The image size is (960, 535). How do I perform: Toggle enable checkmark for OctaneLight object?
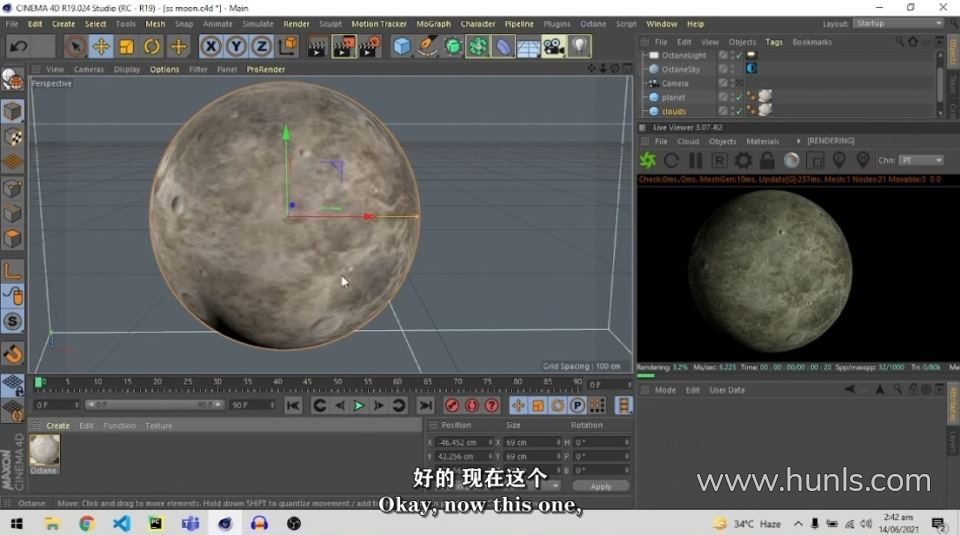pyautogui.click(x=738, y=55)
